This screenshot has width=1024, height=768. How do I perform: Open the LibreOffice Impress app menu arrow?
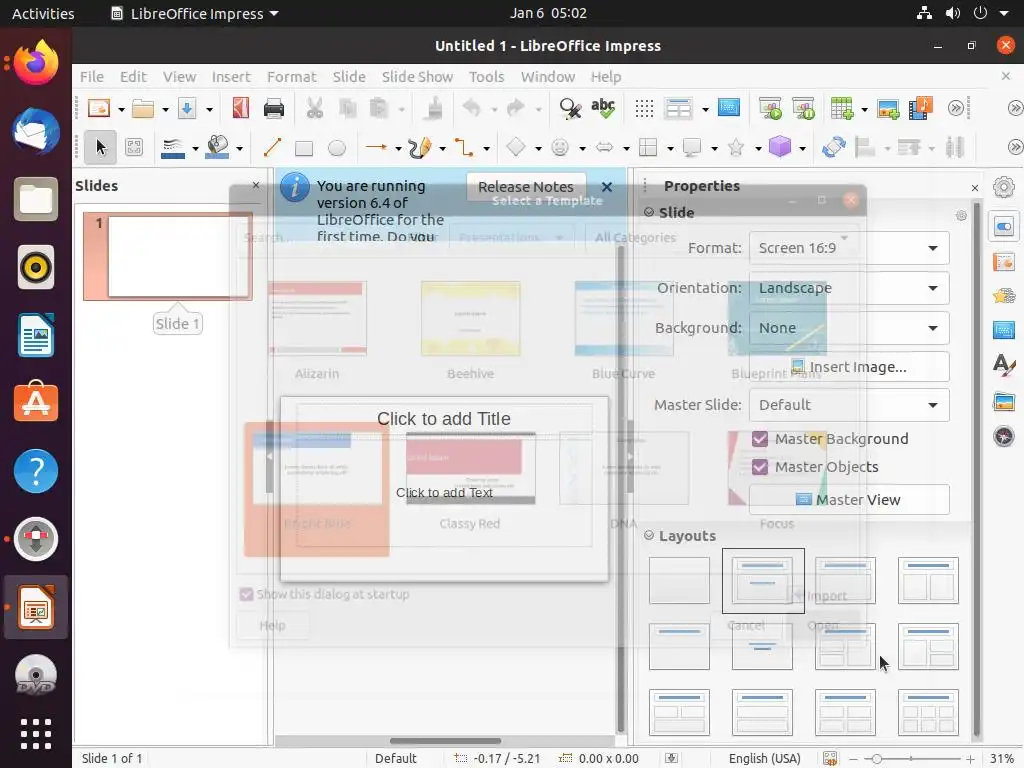[274, 13]
